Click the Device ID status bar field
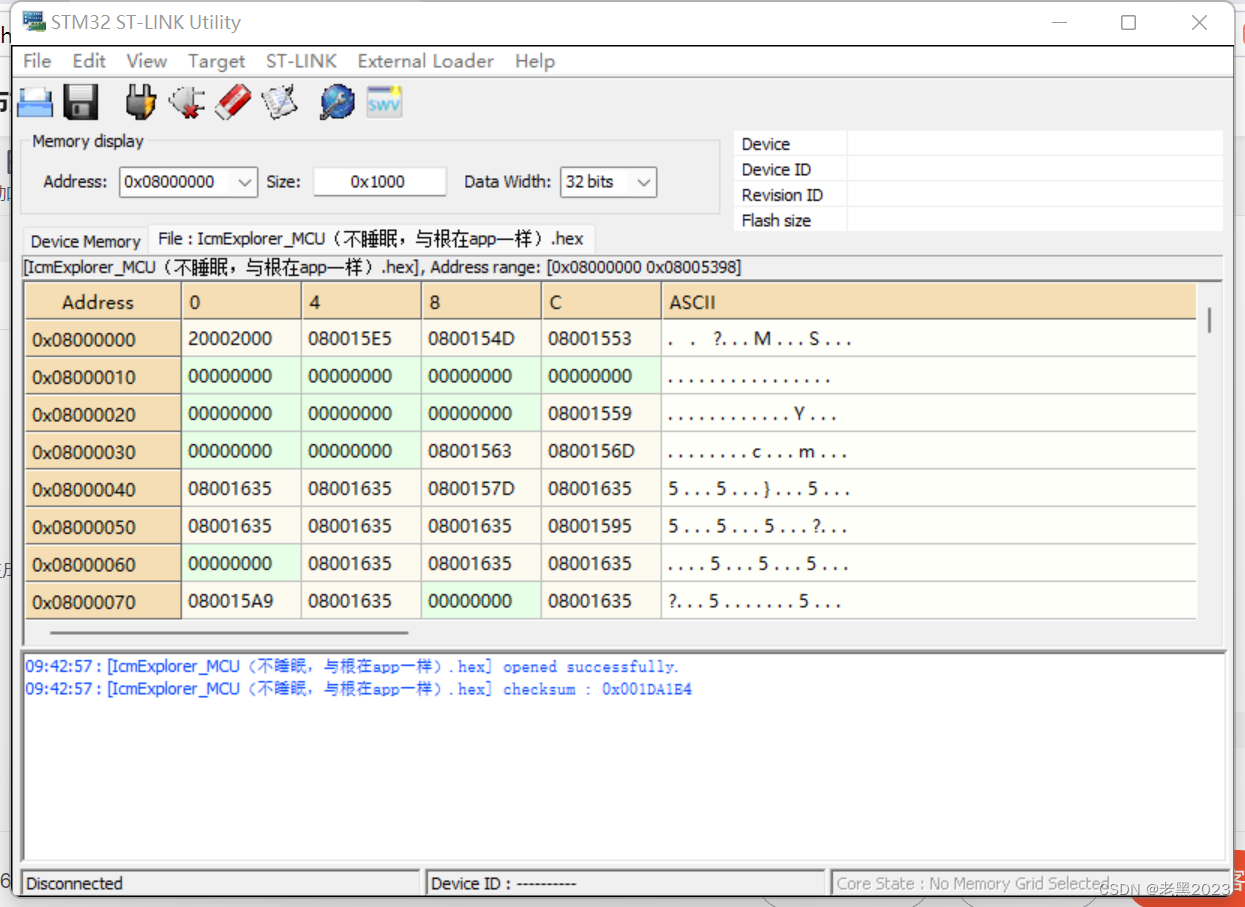 [x=625, y=883]
